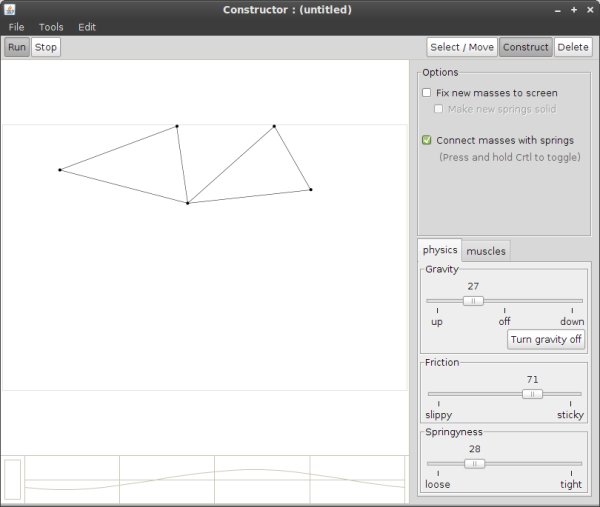This screenshot has width=600, height=507.
Task: Click the Java application icon in title bar
Action: click(x=9, y=9)
